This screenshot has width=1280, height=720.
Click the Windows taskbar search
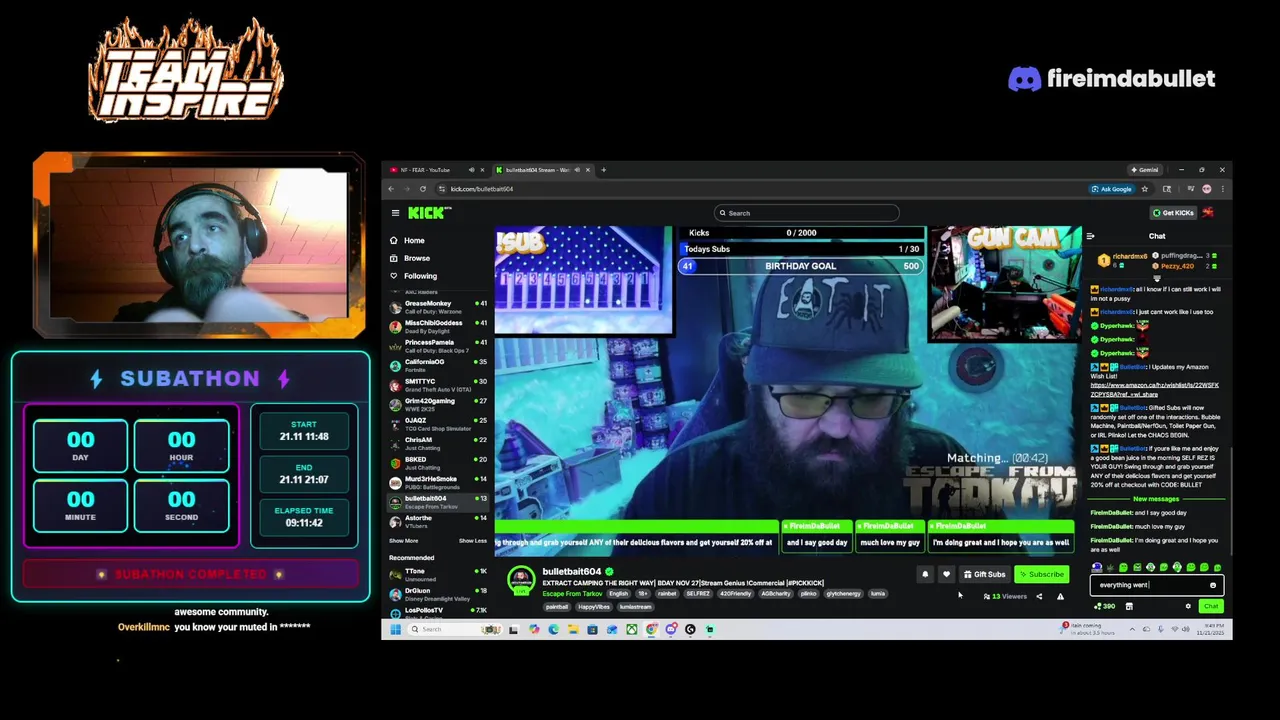pyautogui.click(x=455, y=630)
